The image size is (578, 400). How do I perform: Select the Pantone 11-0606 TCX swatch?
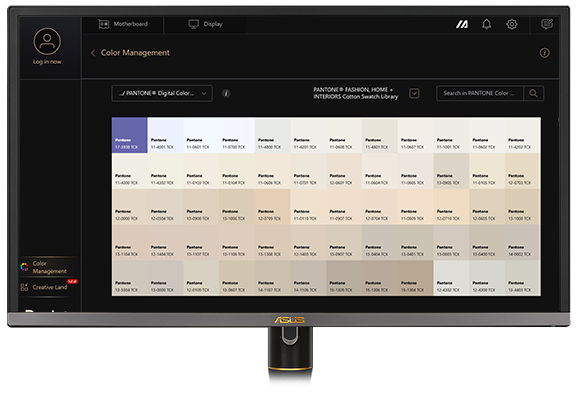coord(272,171)
